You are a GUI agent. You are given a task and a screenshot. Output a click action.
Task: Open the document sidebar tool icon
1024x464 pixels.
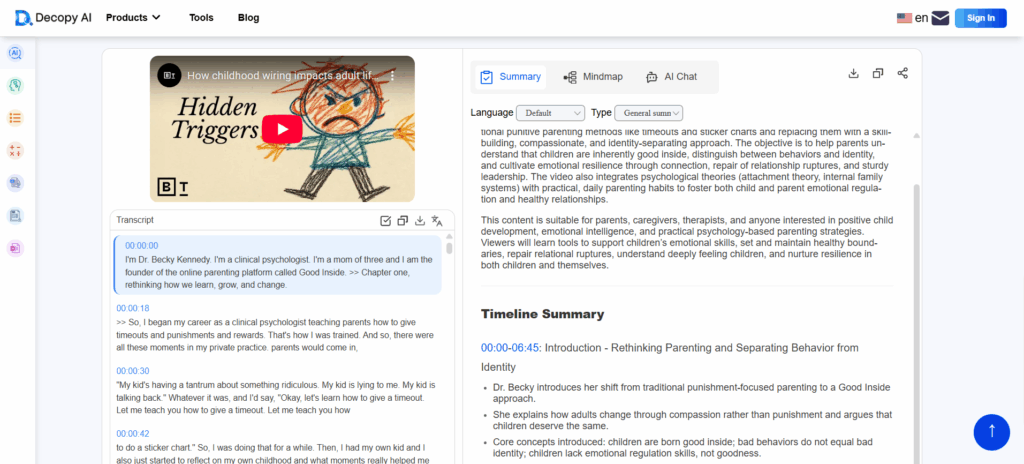pyautogui.click(x=16, y=215)
